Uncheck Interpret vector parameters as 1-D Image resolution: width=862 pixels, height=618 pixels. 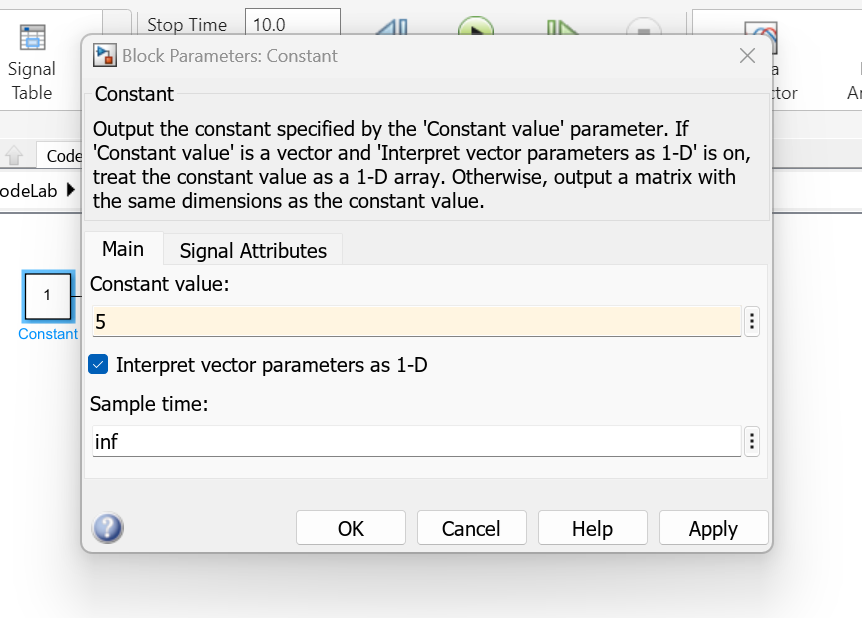tap(98, 365)
